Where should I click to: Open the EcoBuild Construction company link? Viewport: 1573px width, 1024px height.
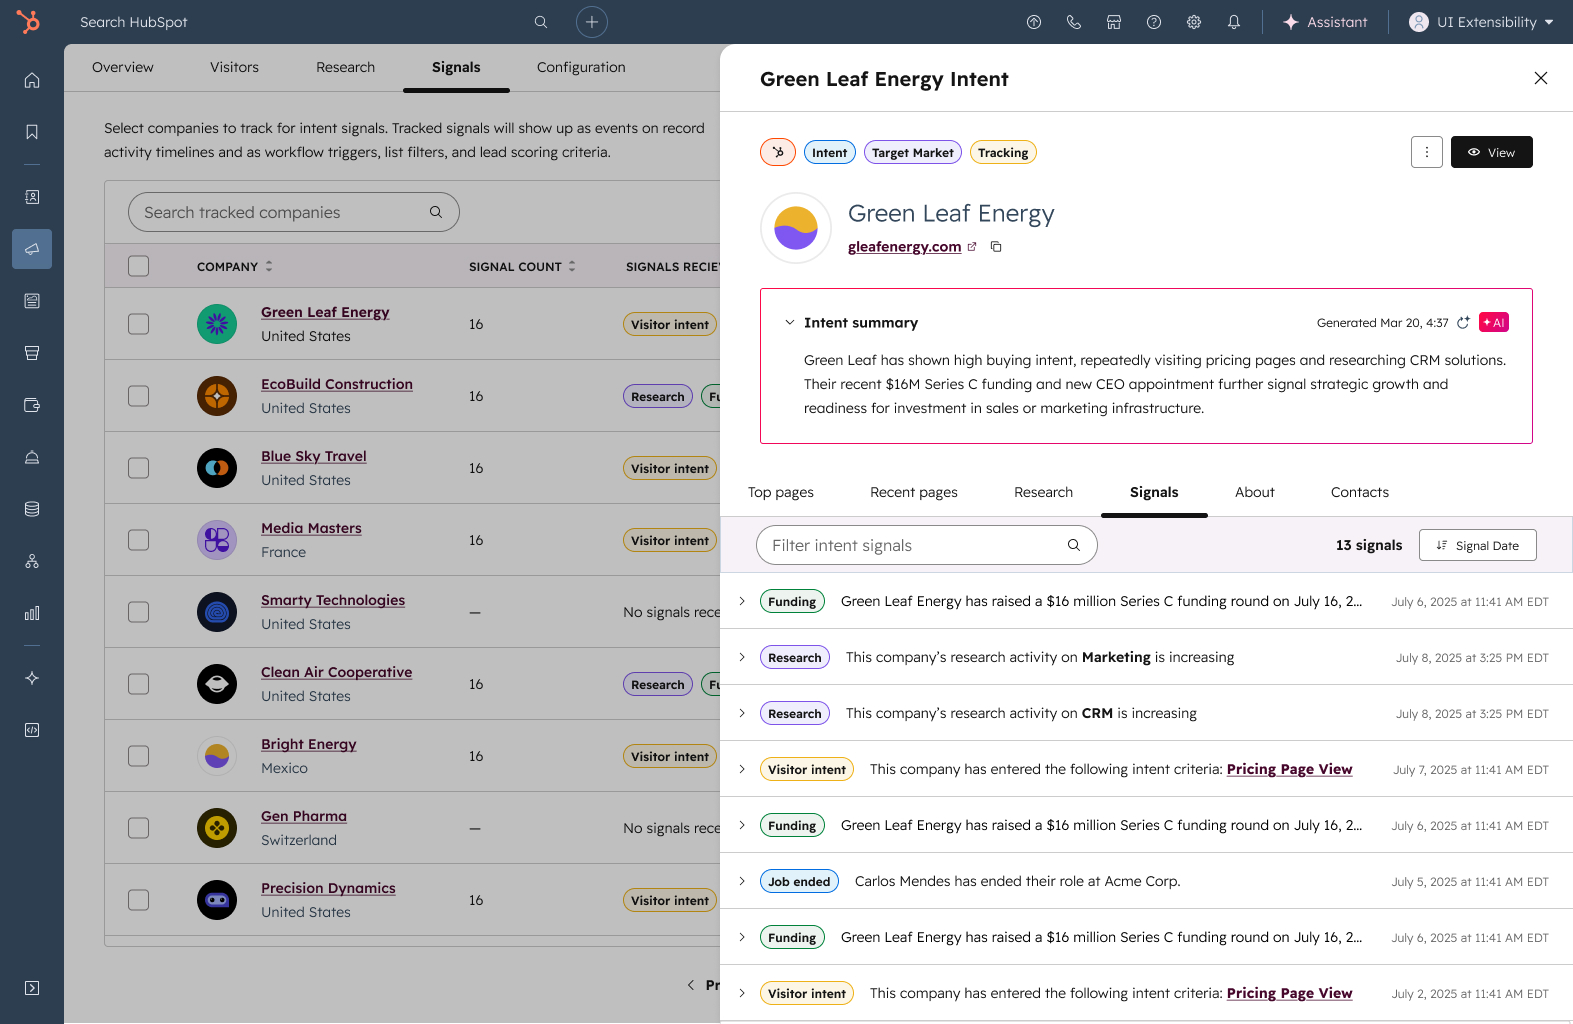337,384
